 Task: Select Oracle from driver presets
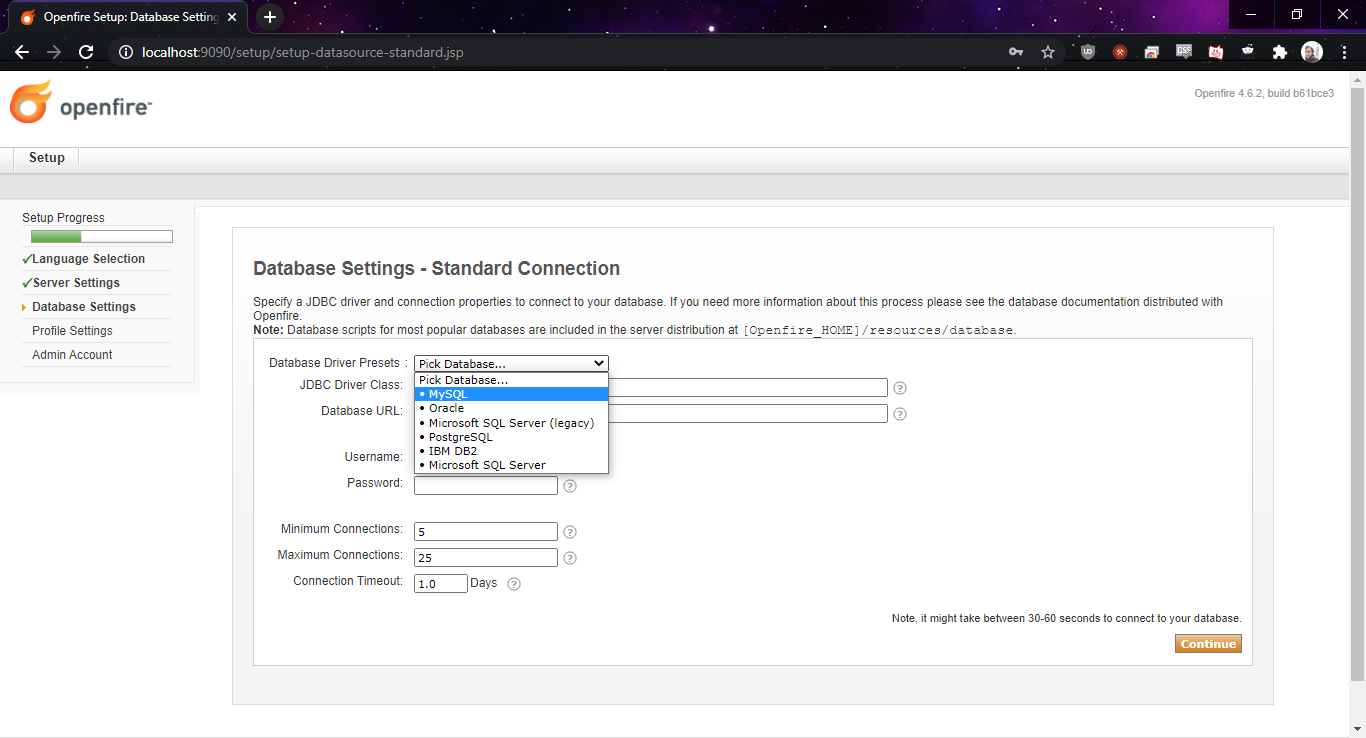pyautogui.click(x=511, y=408)
